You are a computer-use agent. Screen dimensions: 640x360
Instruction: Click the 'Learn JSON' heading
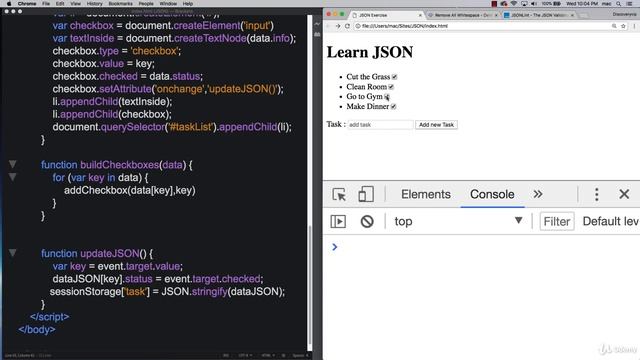370,52
